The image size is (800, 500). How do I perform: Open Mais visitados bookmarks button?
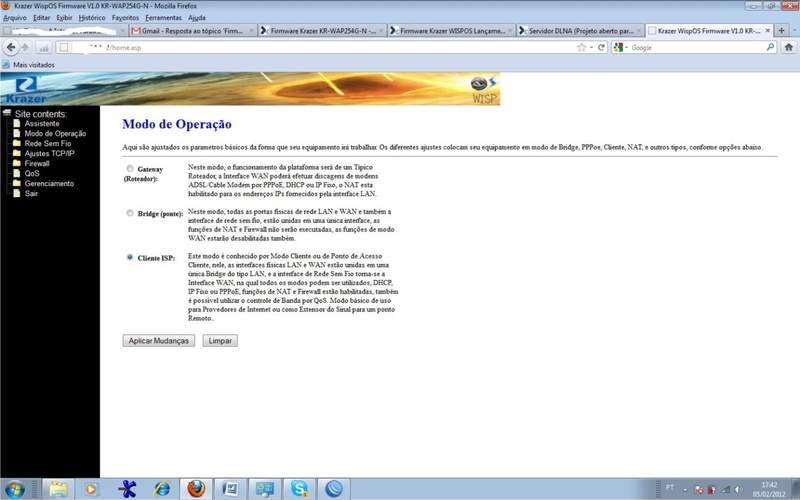(29, 65)
